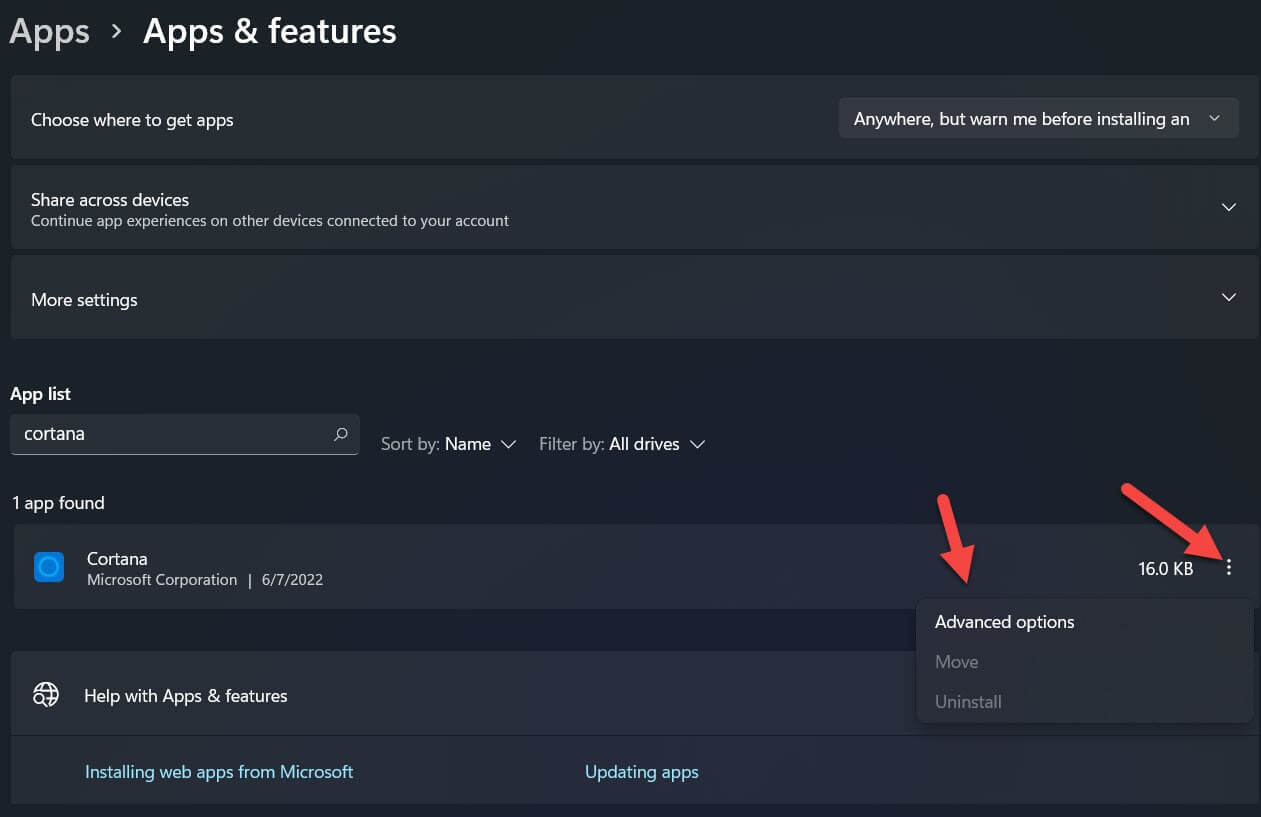Click the Cortana app icon
Viewport: 1261px width, 817px height.
(49, 568)
